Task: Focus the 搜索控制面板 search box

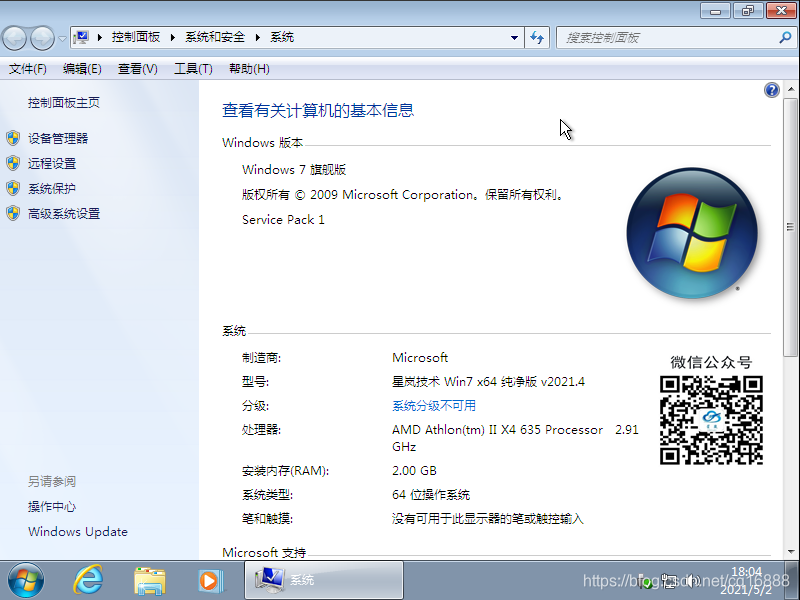Action: click(x=668, y=38)
